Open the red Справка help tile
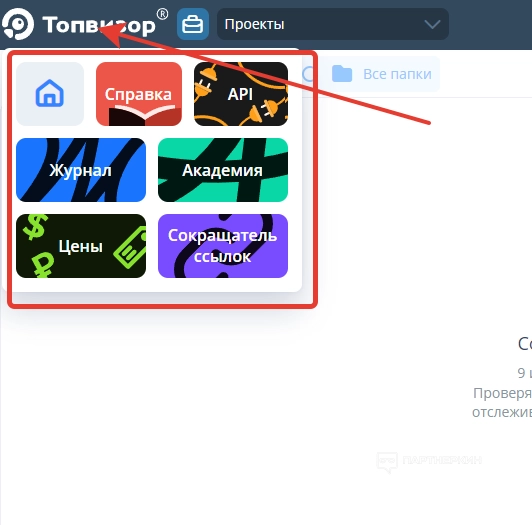Image resolution: width=532 pixels, height=525 pixels. click(139, 94)
